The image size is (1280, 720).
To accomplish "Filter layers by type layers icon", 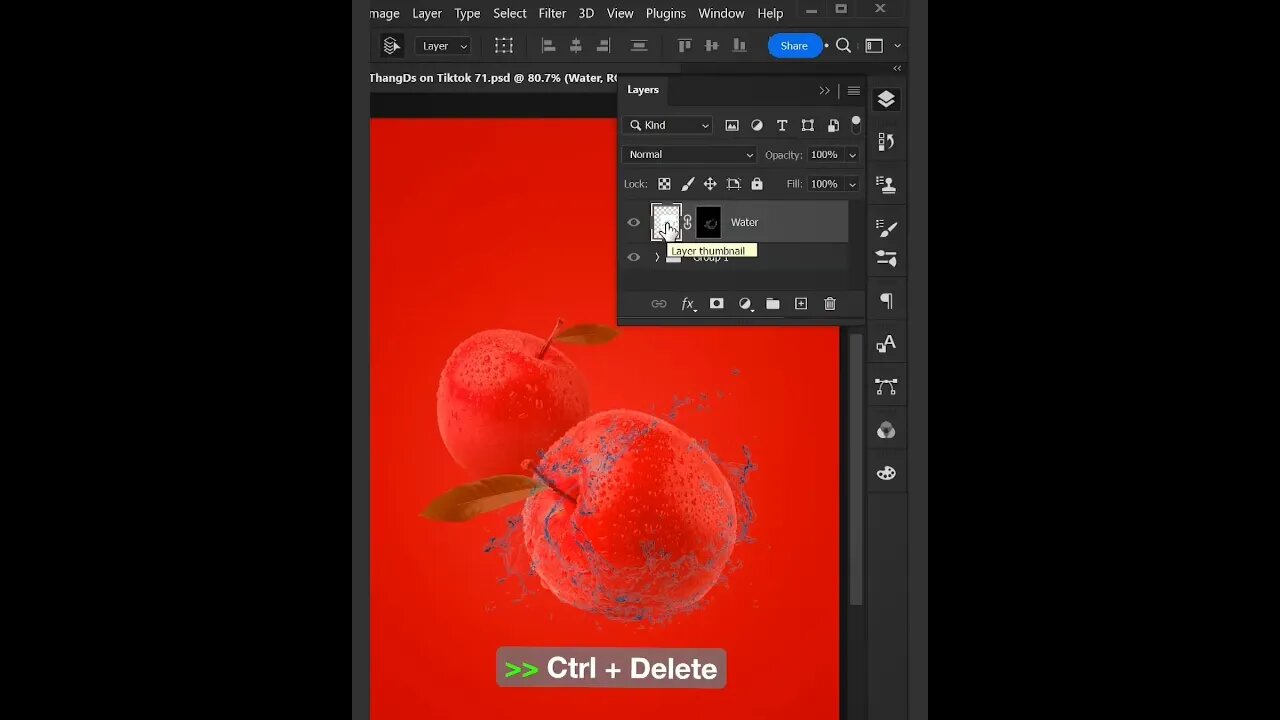I will (x=782, y=125).
